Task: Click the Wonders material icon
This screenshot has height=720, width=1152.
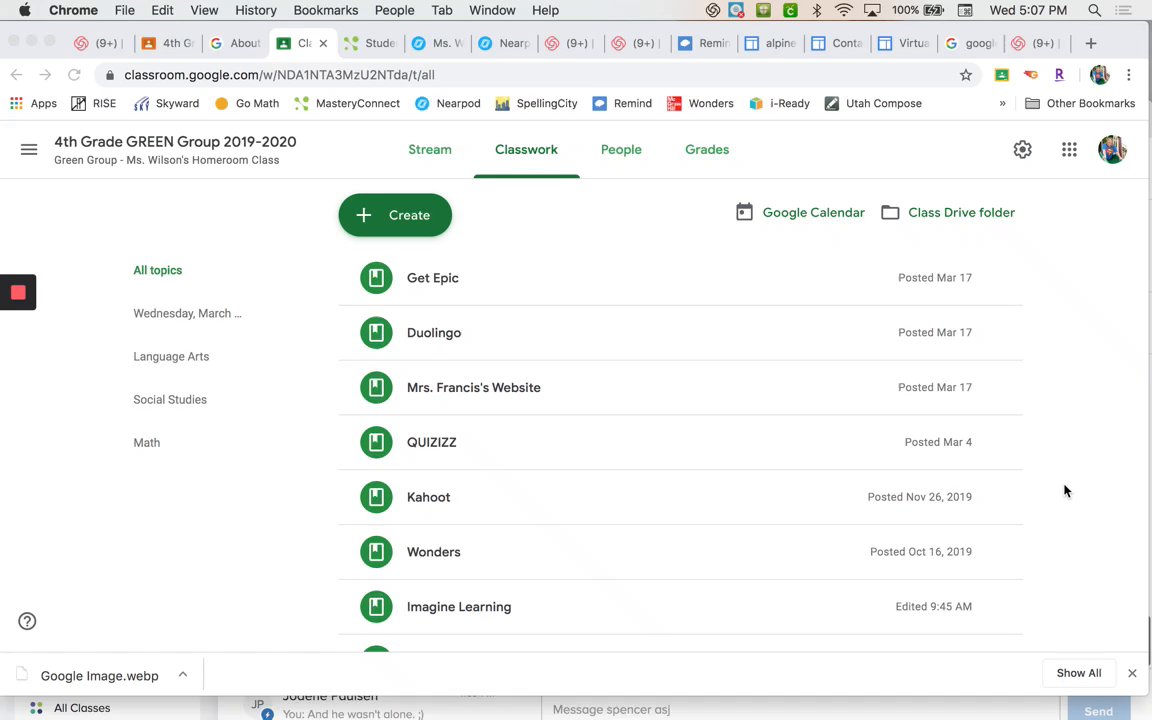Action: click(x=376, y=552)
